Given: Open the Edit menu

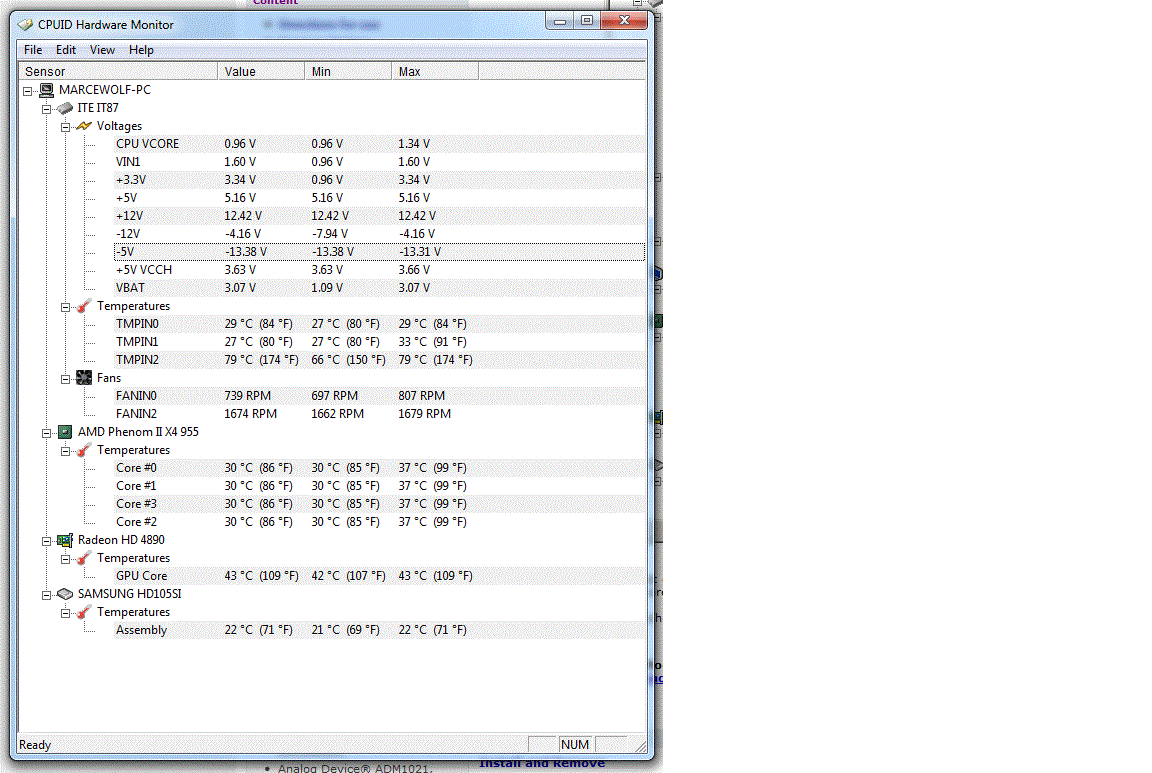Looking at the screenshot, I should [66, 50].
